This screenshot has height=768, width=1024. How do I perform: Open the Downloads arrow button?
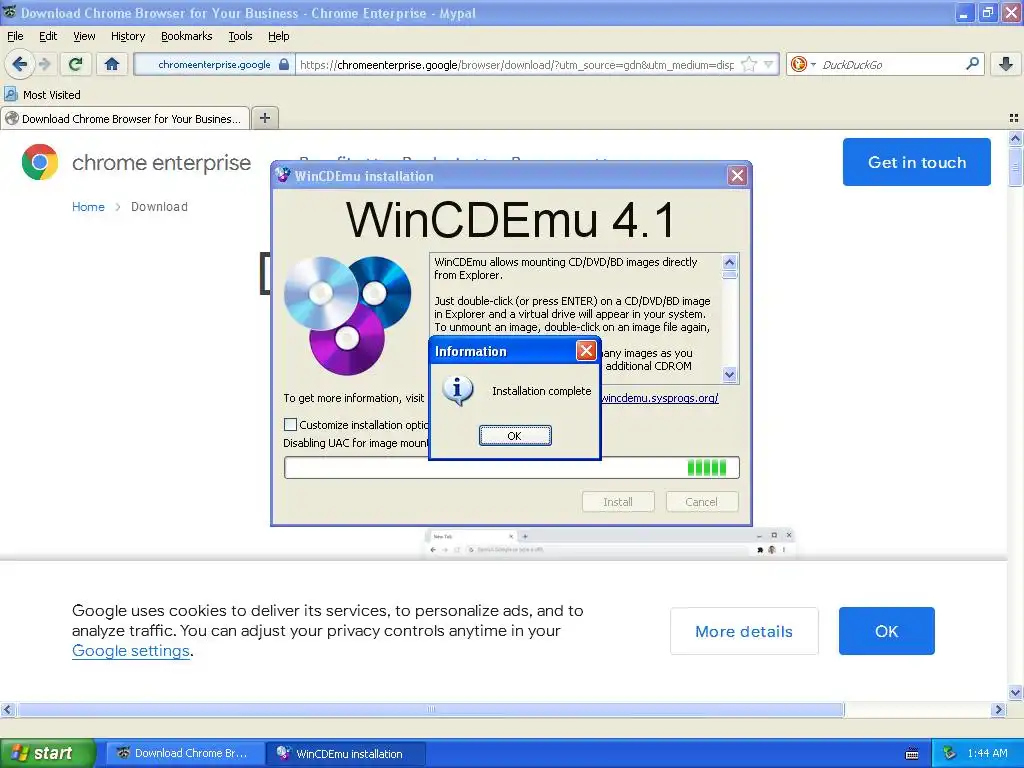[x=1006, y=64]
